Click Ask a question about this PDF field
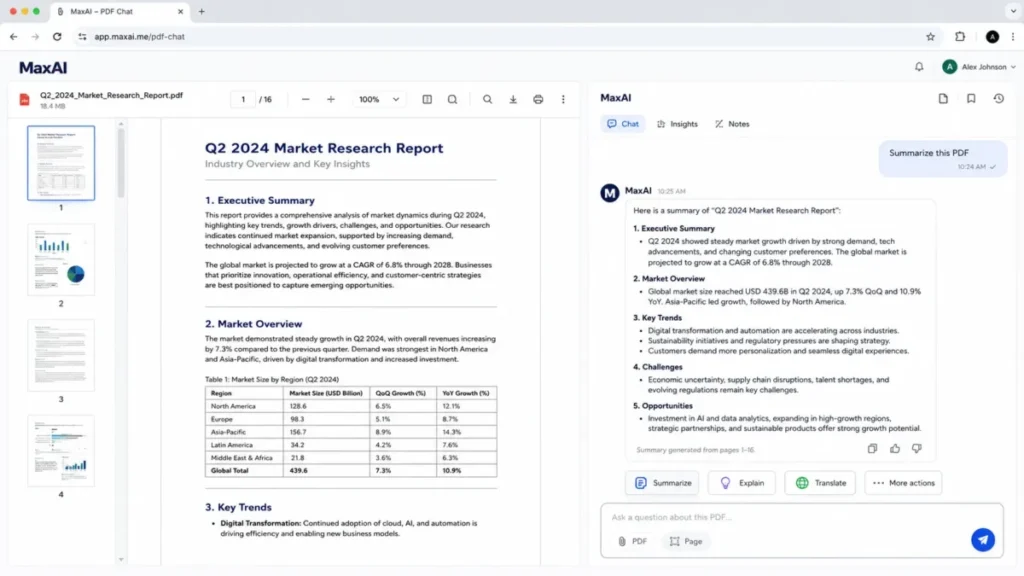Viewport: 1024px width, 576px height. [x=802, y=517]
